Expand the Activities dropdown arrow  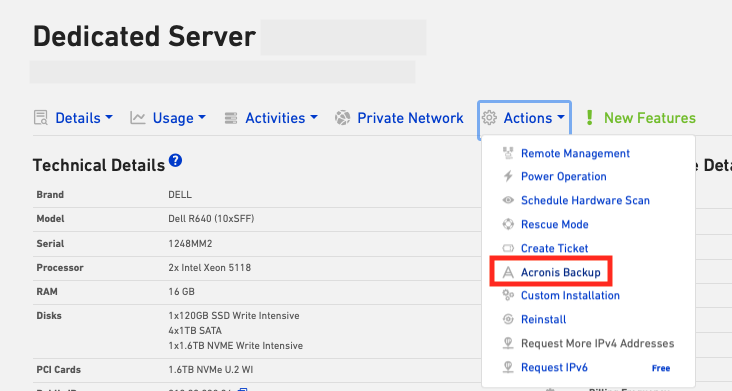314,118
